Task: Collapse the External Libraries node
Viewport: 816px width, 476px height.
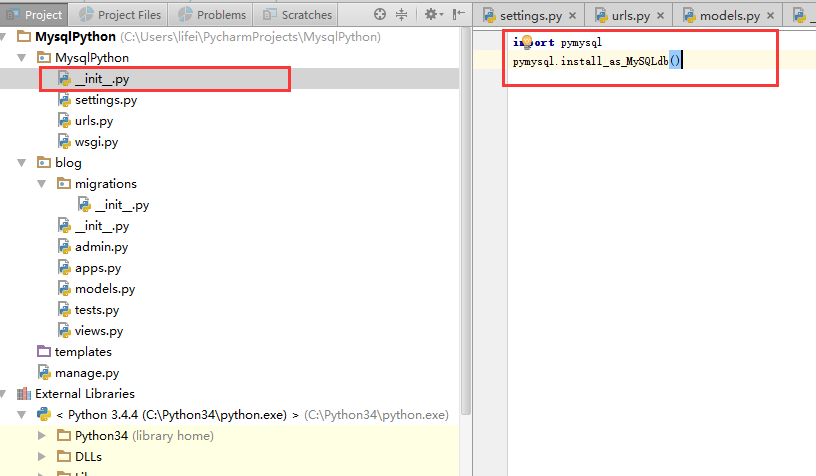Action: tap(3, 394)
